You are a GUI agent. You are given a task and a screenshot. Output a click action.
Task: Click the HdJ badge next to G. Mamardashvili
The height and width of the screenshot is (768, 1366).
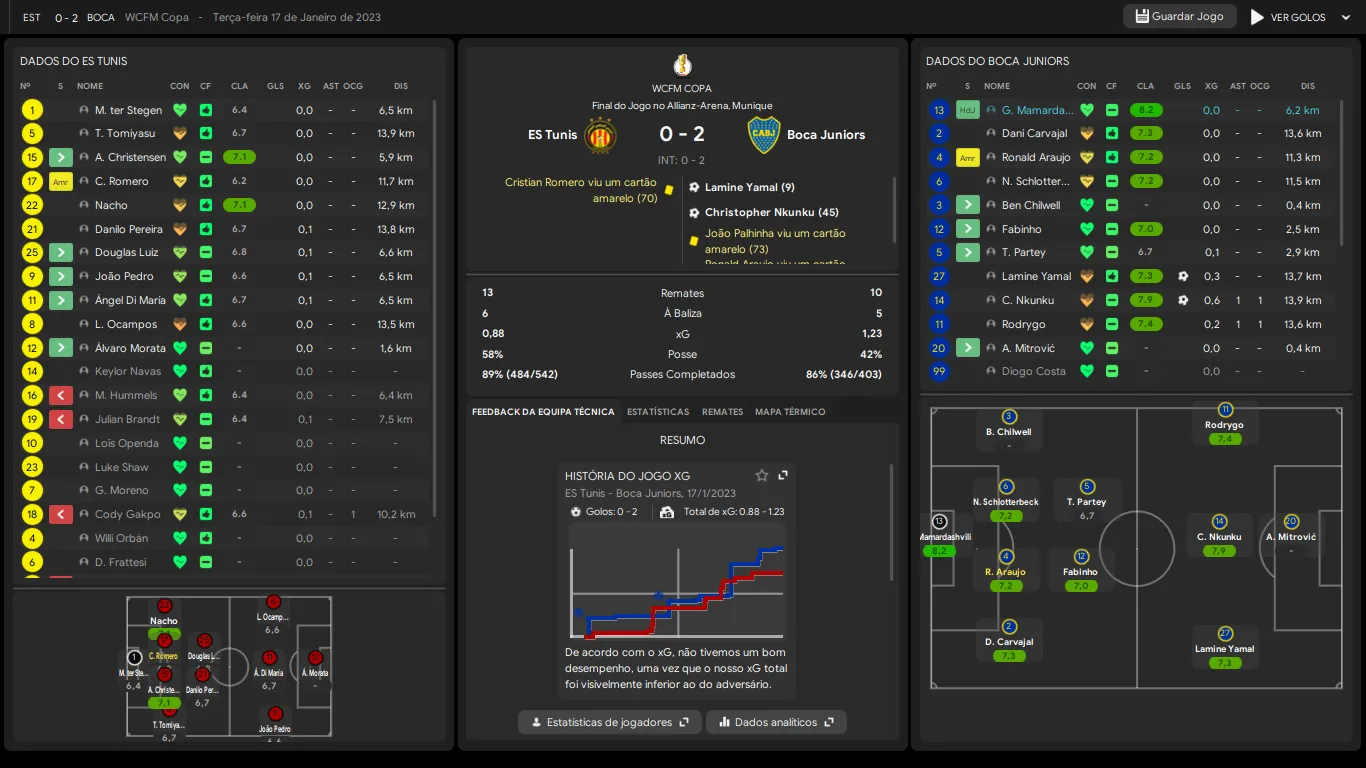(x=967, y=110)
